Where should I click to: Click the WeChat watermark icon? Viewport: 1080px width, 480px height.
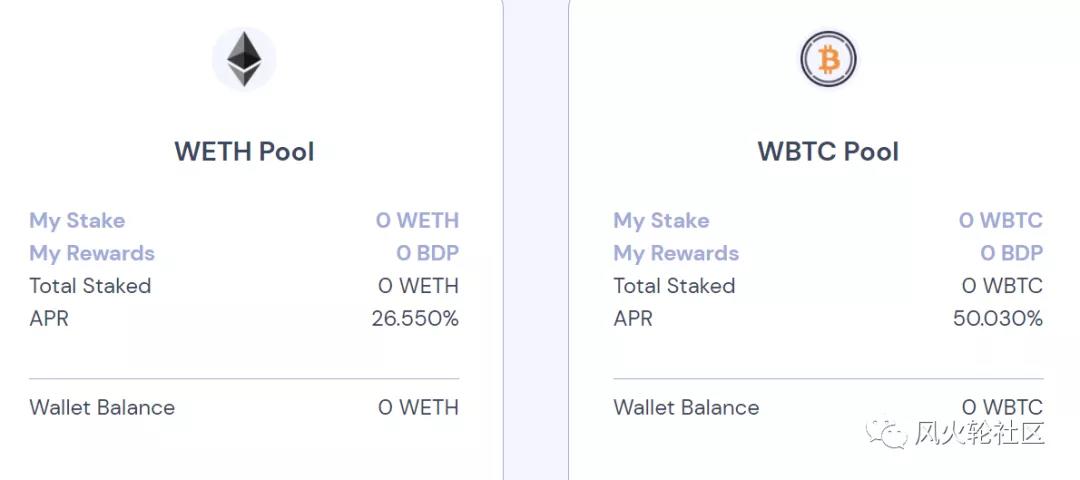tap(887, 435)
